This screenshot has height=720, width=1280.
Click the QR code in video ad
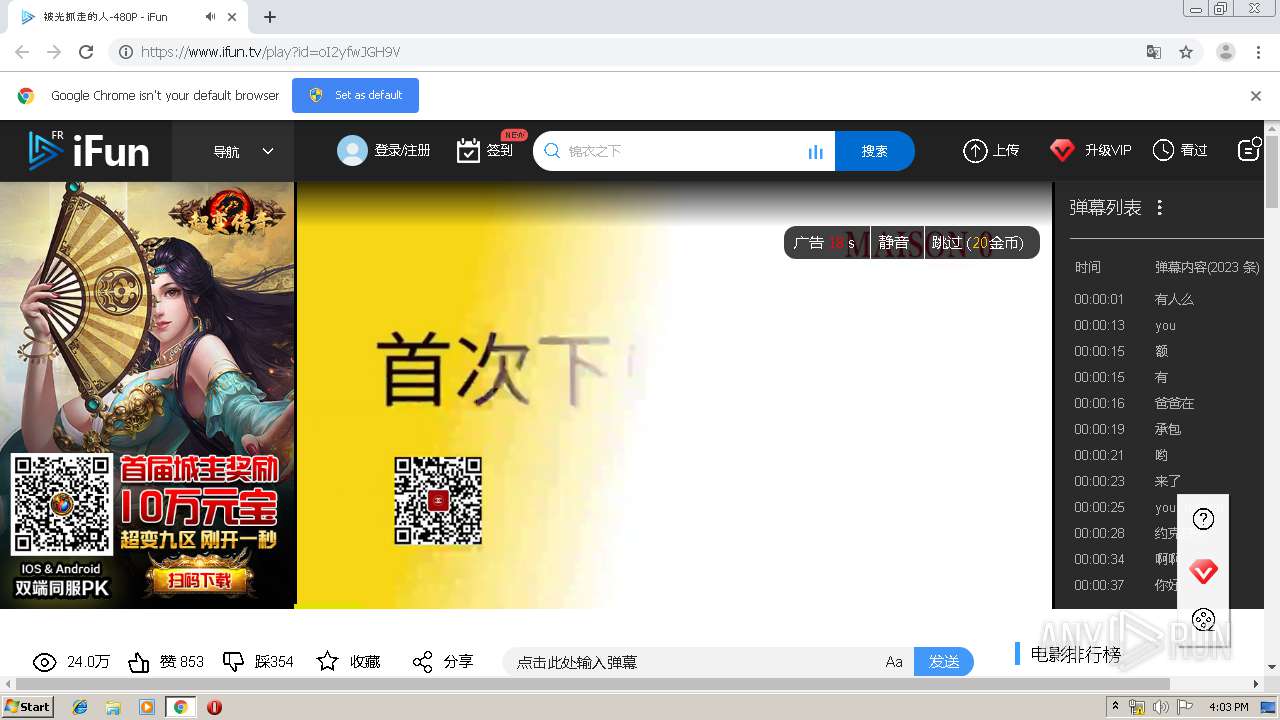tap(438, 500)
